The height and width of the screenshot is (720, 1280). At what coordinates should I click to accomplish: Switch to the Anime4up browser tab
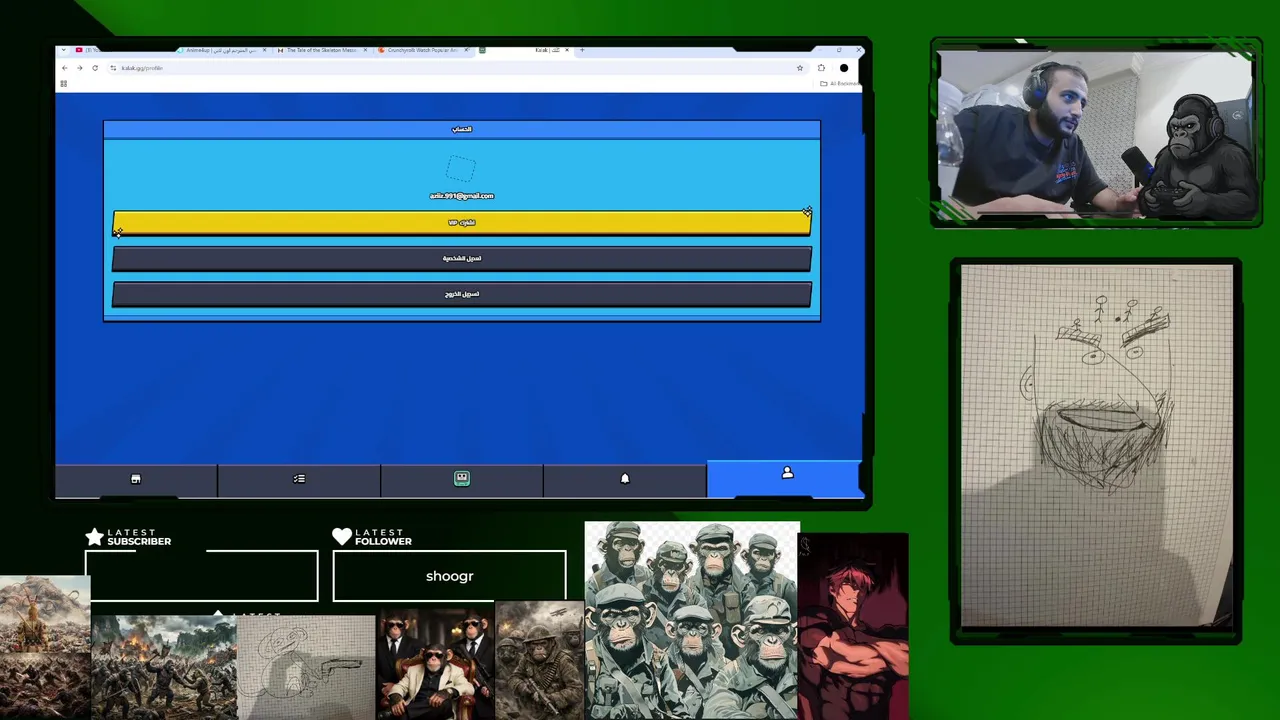click(x=221, y=50)
